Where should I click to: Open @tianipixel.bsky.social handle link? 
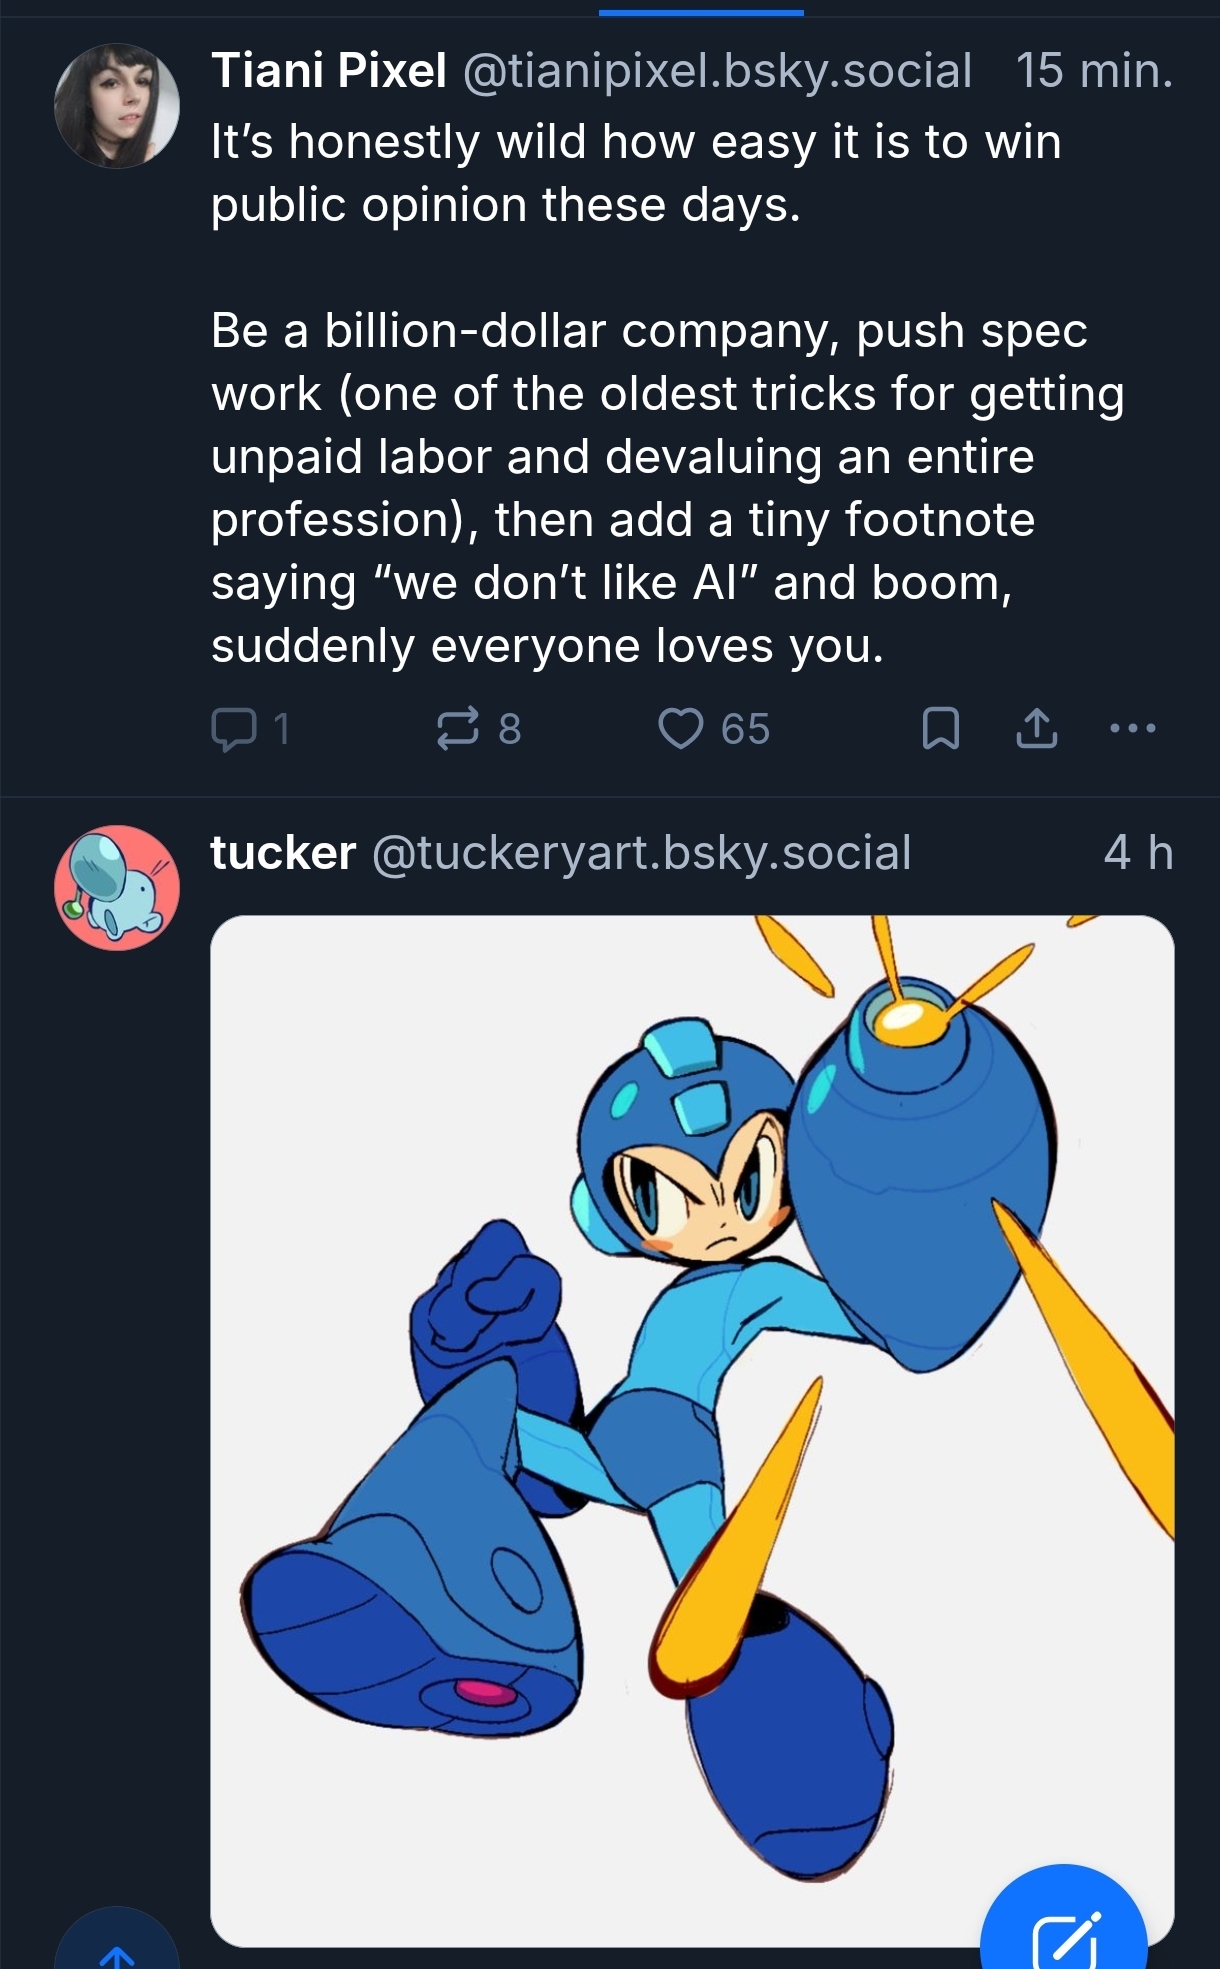click(717, 71)
